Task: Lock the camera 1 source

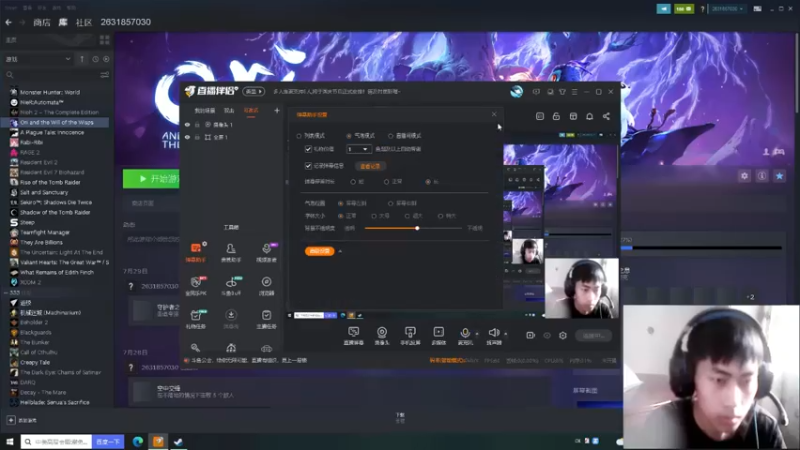Action: 197,124
